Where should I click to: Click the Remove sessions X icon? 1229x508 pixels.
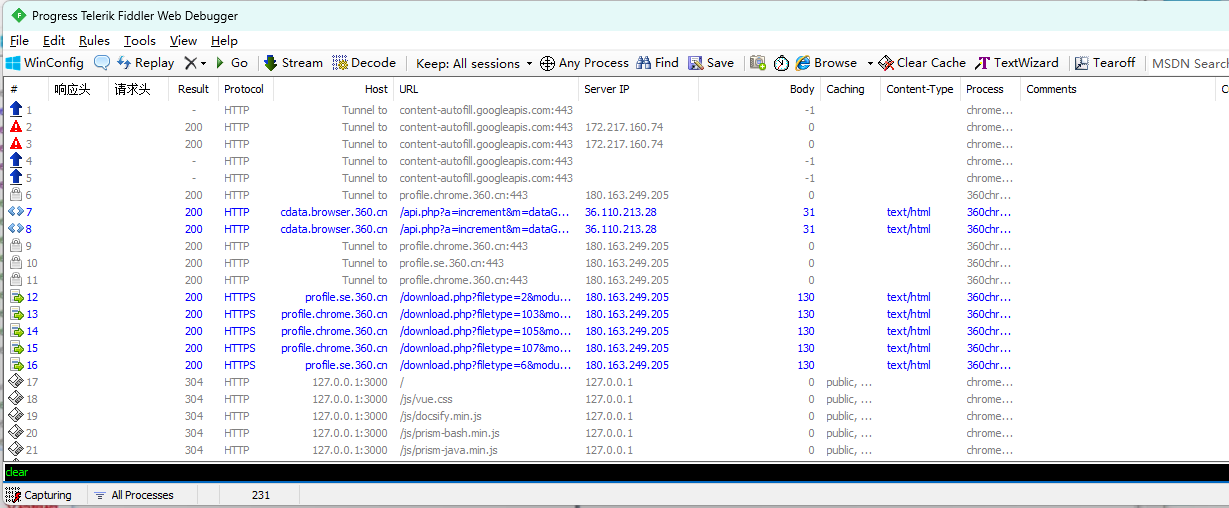190,62
